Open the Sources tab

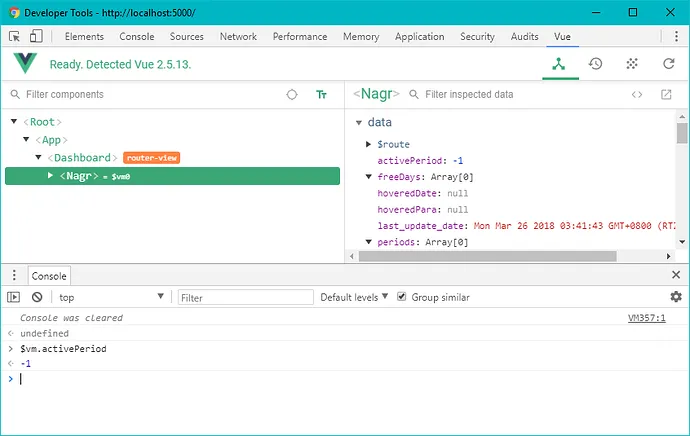click(187, 37)
